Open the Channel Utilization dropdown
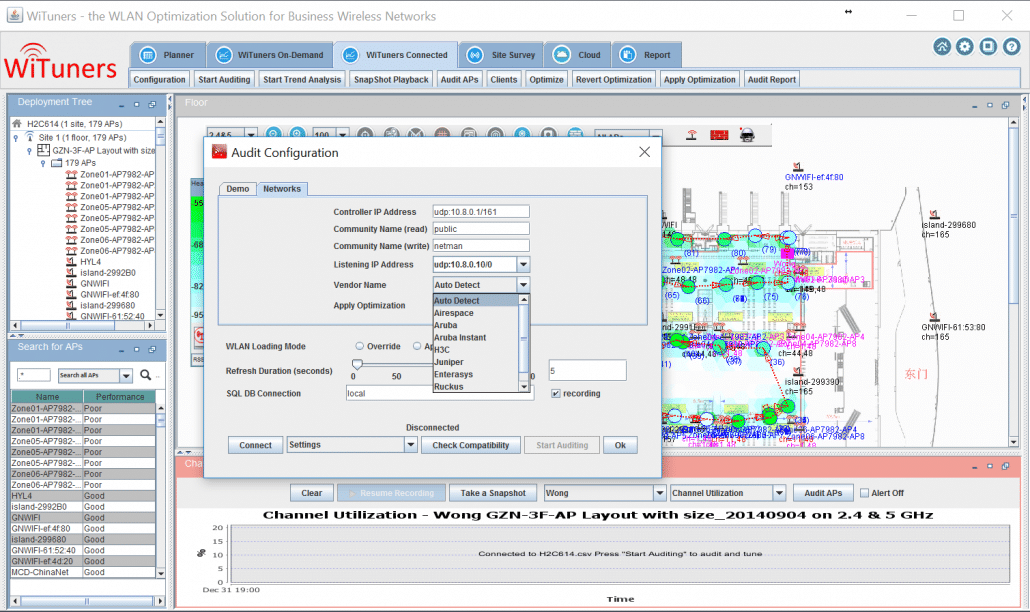This screenshot has width=1030, height=612. pos(779,493)
